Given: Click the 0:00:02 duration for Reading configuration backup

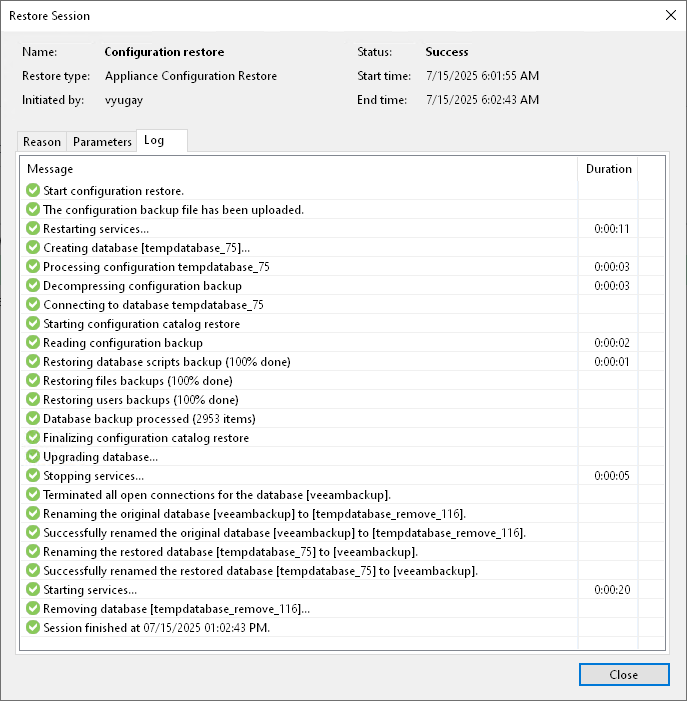Looking at the screenshot, I should (x=611, y=343).
